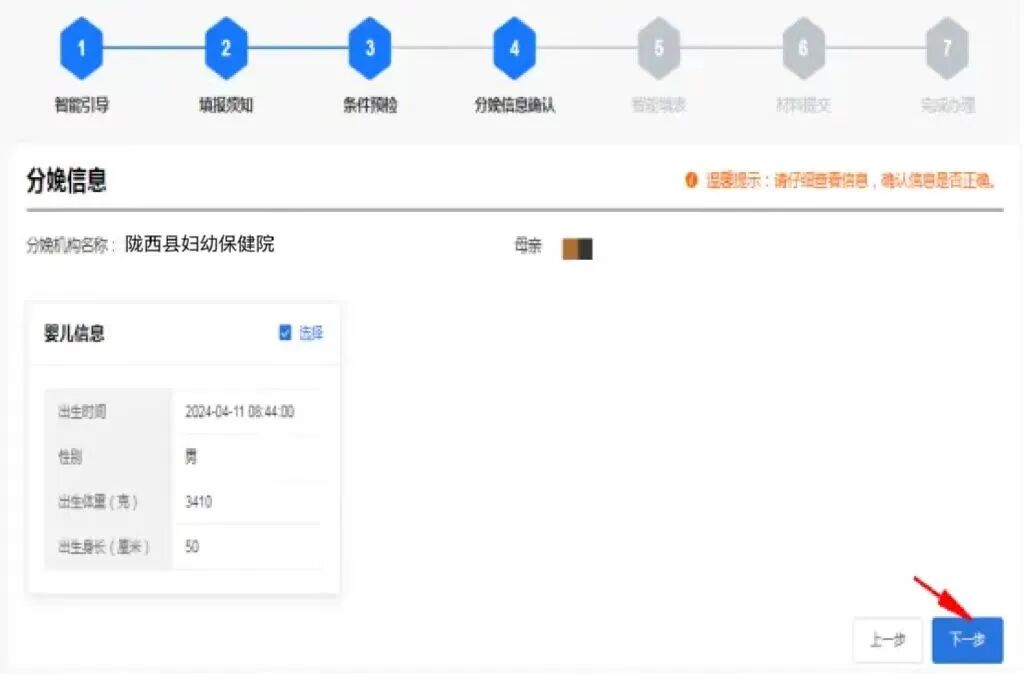Enable selection for the infant information card

288,333
